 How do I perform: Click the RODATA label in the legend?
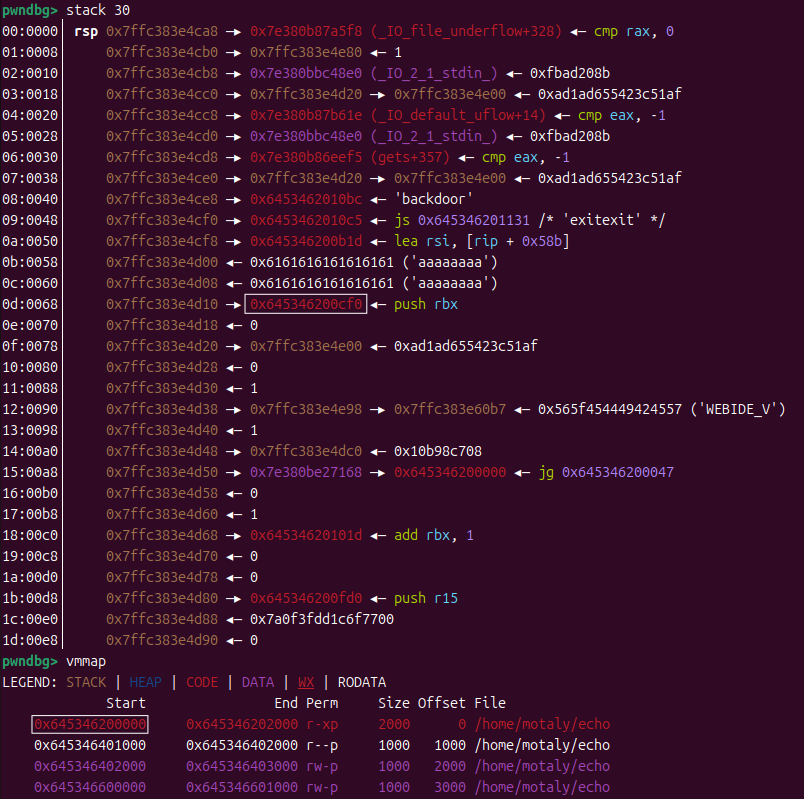[361, 682]
